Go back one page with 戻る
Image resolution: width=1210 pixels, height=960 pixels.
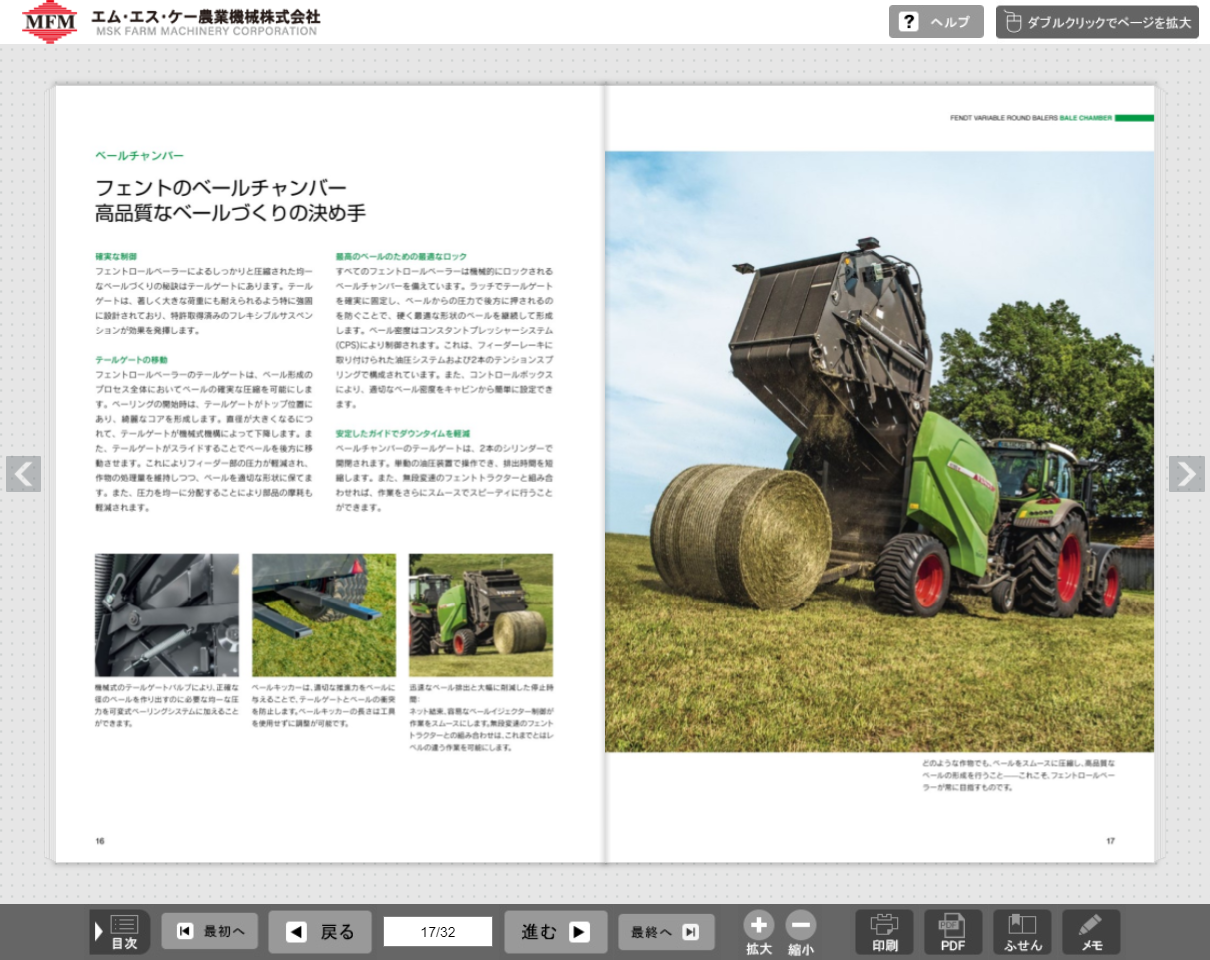(x=320, y=932)
